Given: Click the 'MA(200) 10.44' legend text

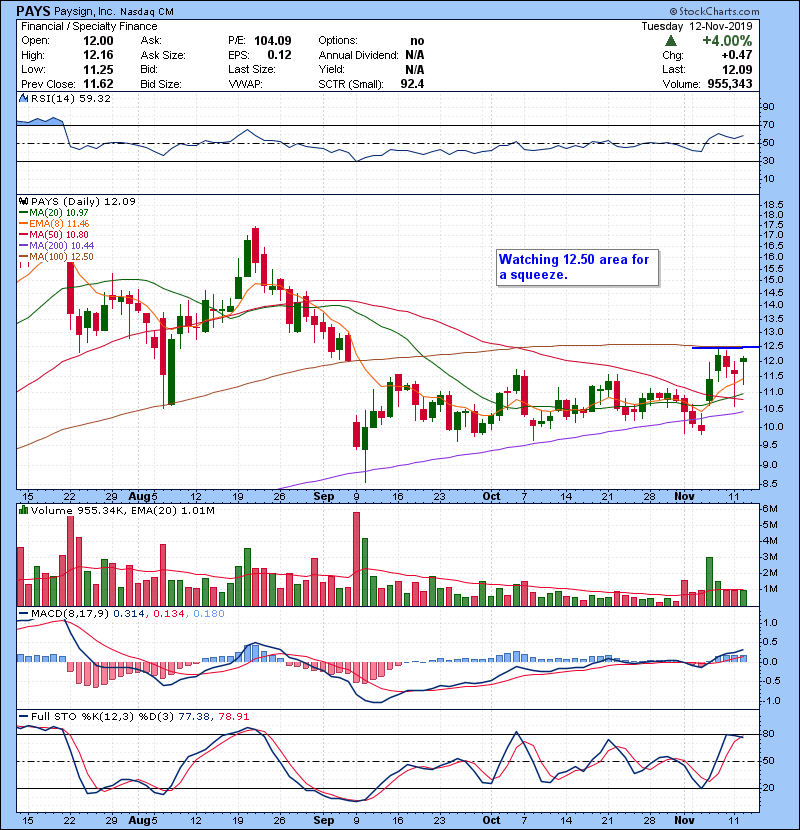Looking at the screenshot, I should click(61, 246).
